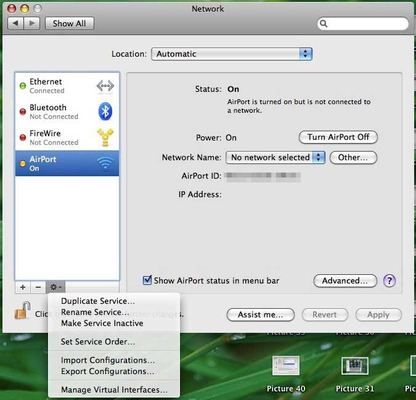This screenshot has width=416, height=400.
Task: Select the FireWire service in the list
Action: tap(67, 137)
